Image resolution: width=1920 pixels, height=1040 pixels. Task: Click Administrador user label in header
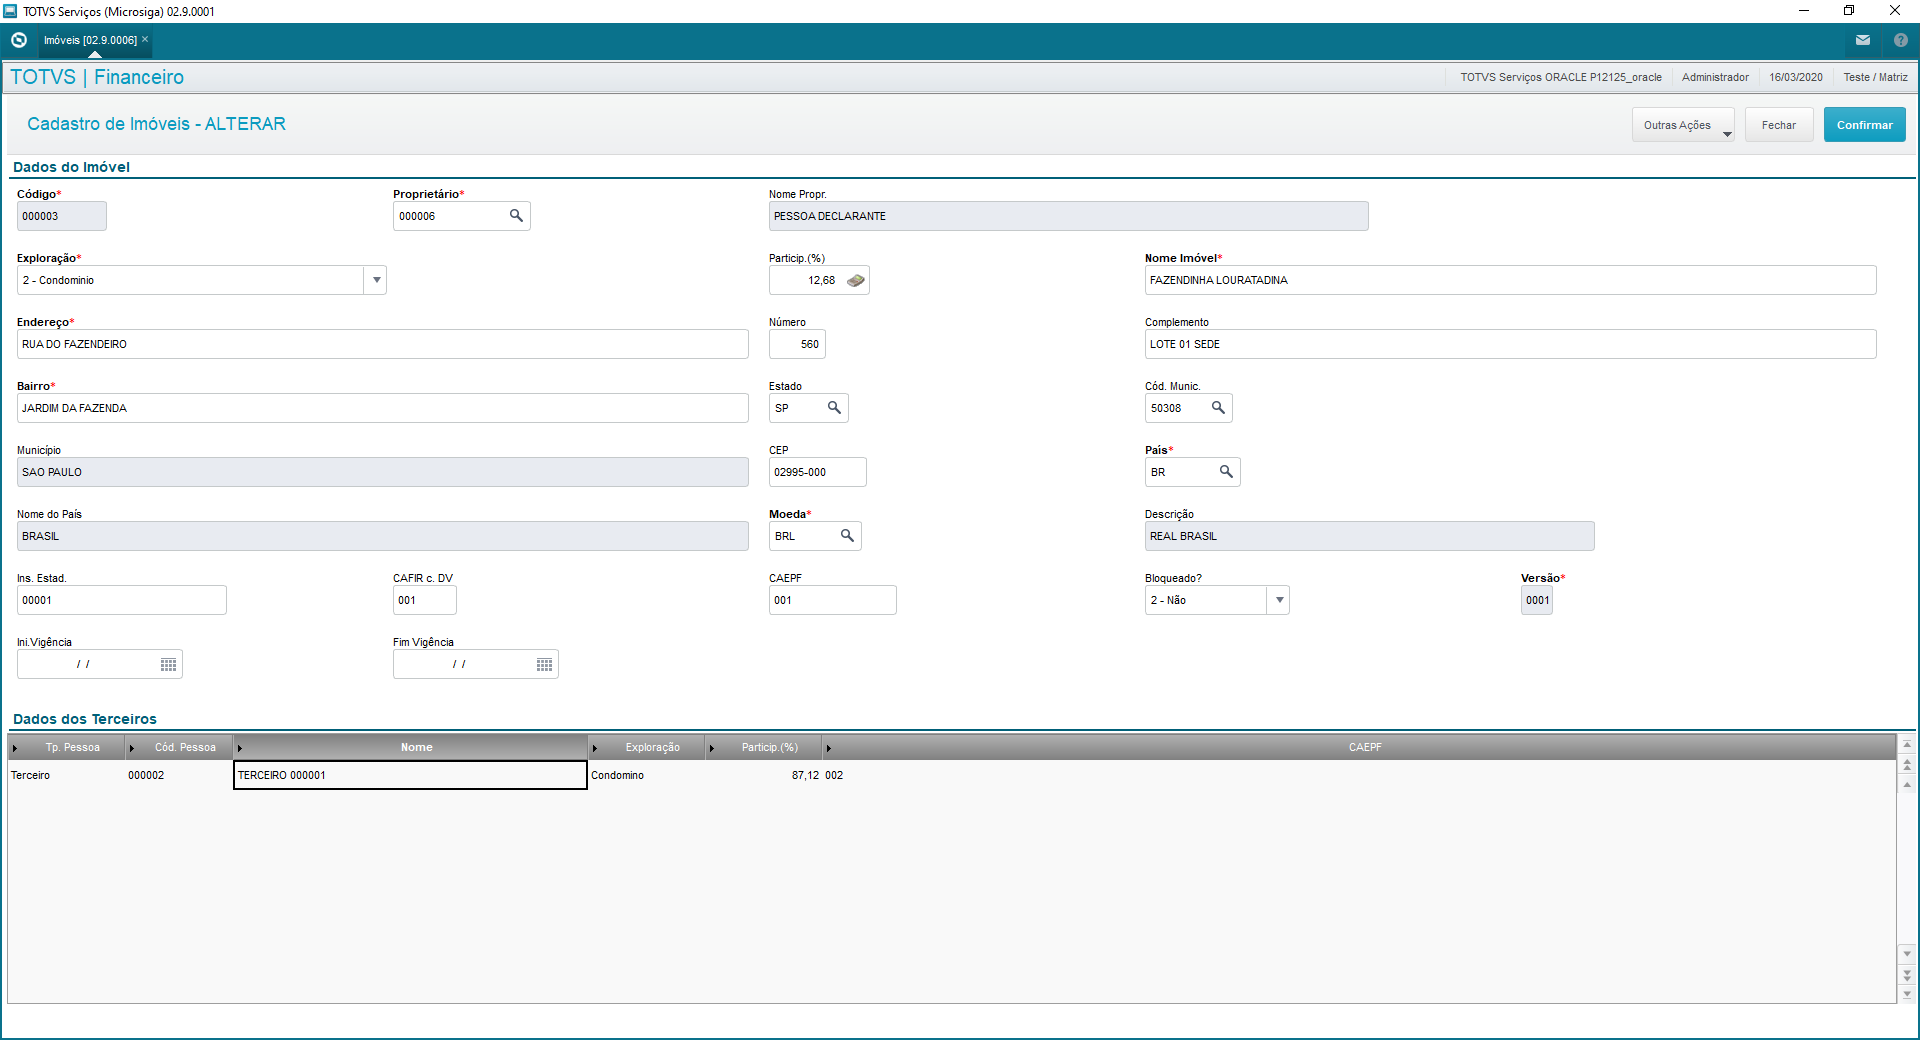1715,77
